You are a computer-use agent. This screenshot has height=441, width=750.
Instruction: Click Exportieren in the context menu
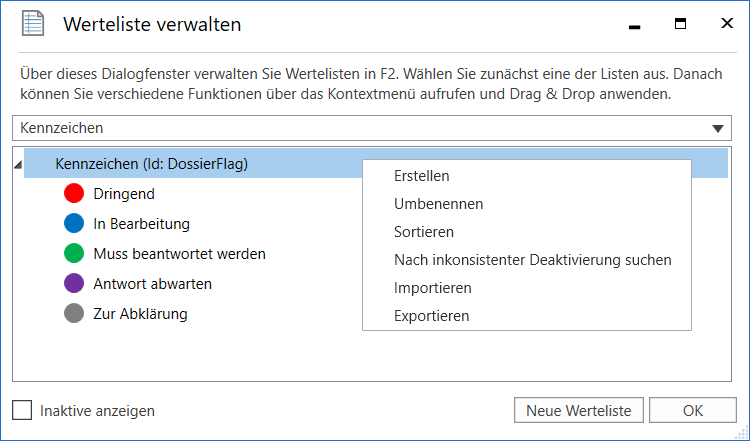(431, 316)
